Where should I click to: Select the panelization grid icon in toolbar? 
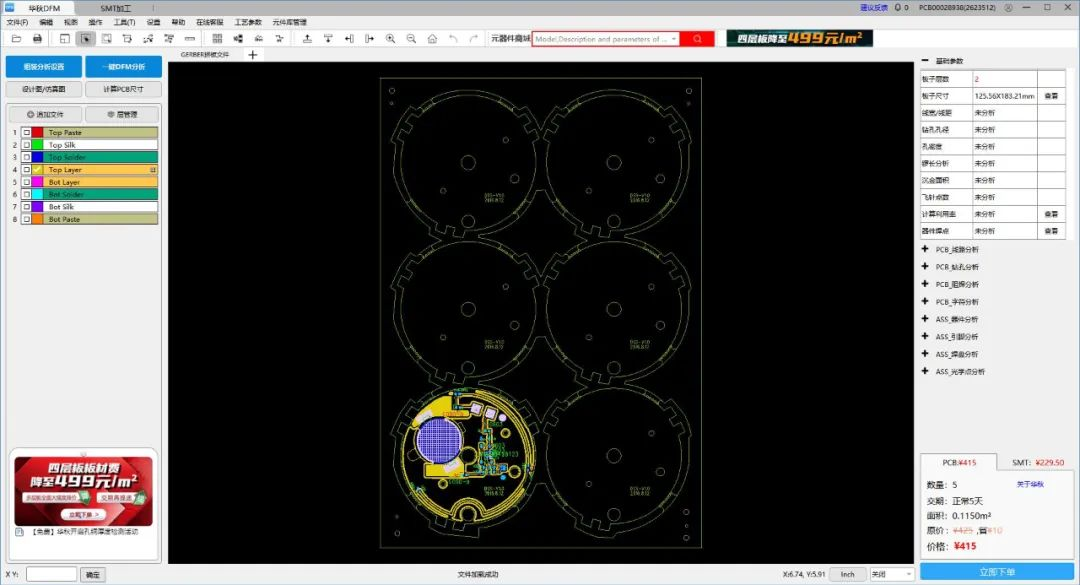point(217,38)
